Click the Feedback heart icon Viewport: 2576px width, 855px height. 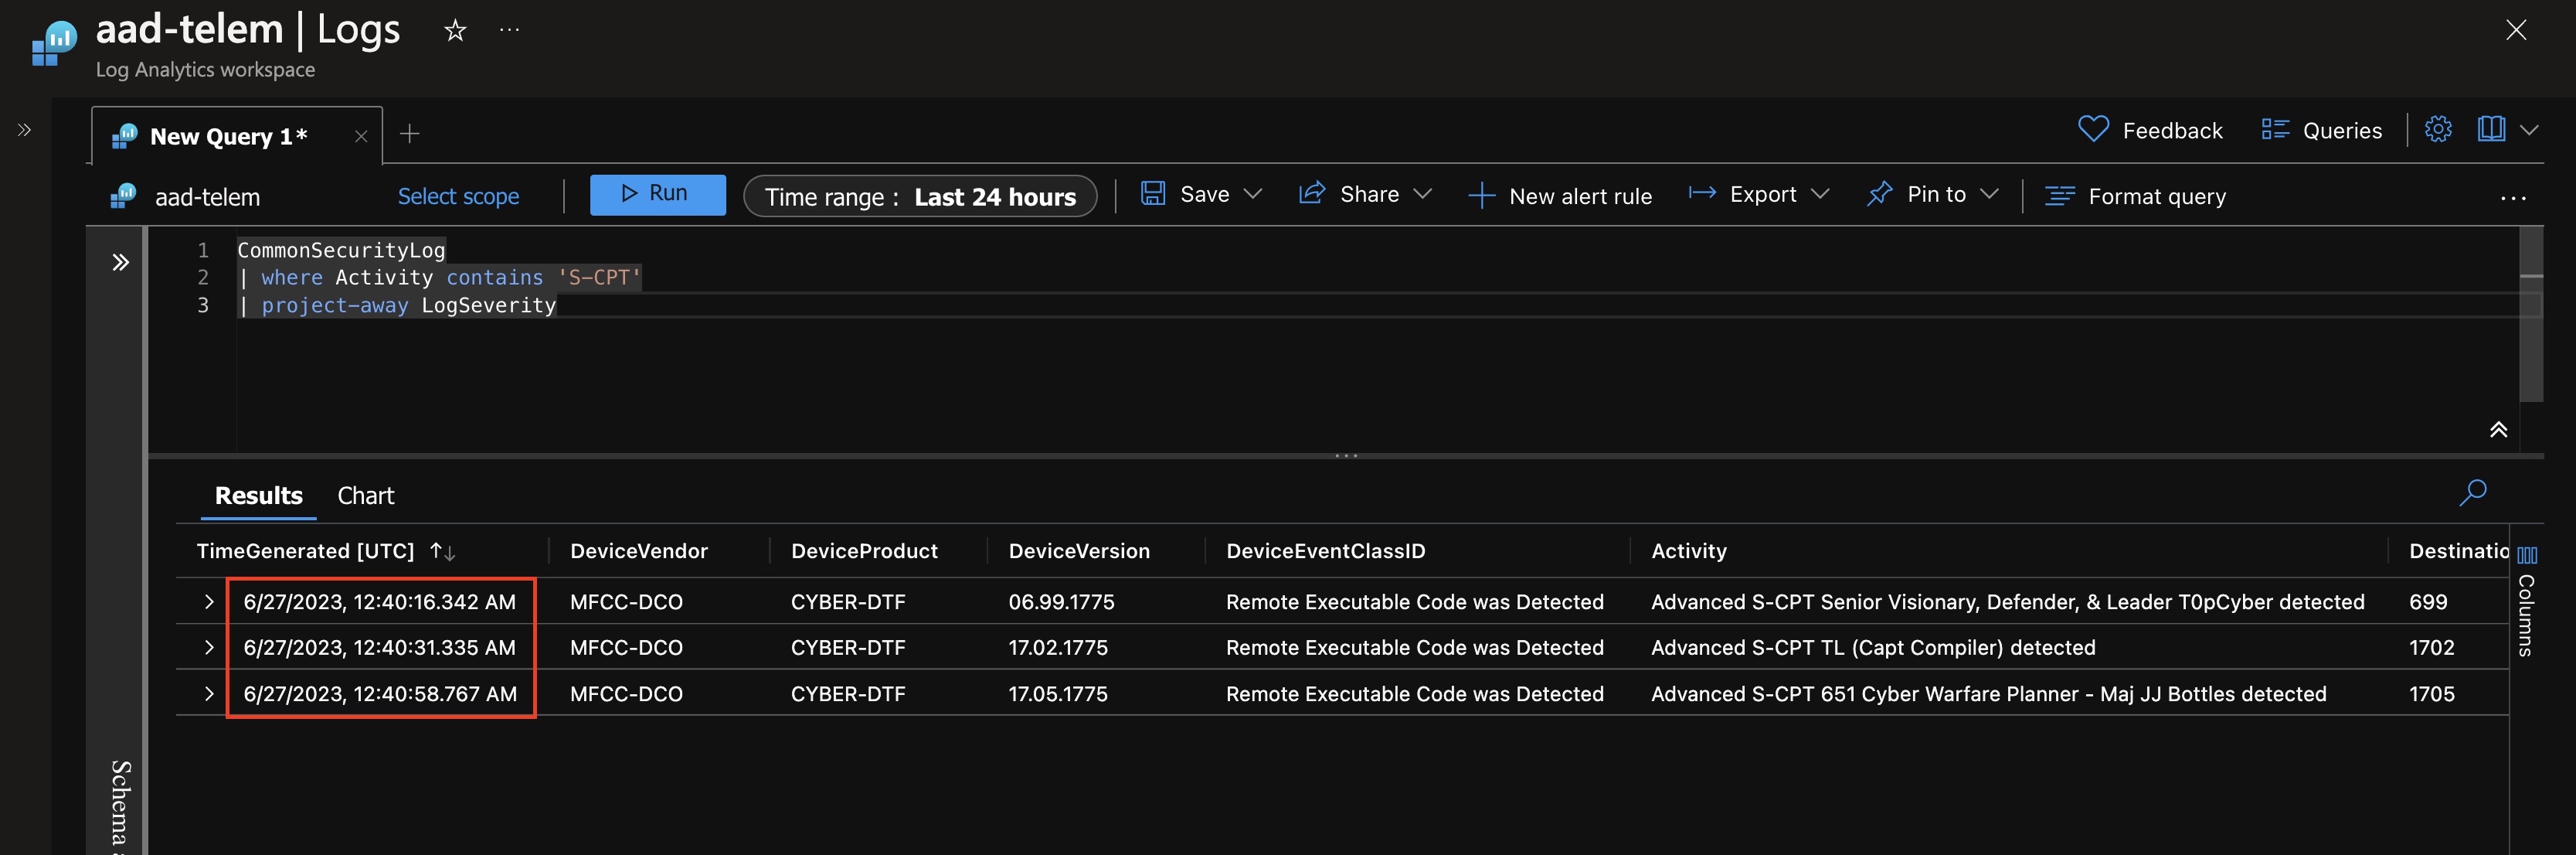tap(2093, 129)
